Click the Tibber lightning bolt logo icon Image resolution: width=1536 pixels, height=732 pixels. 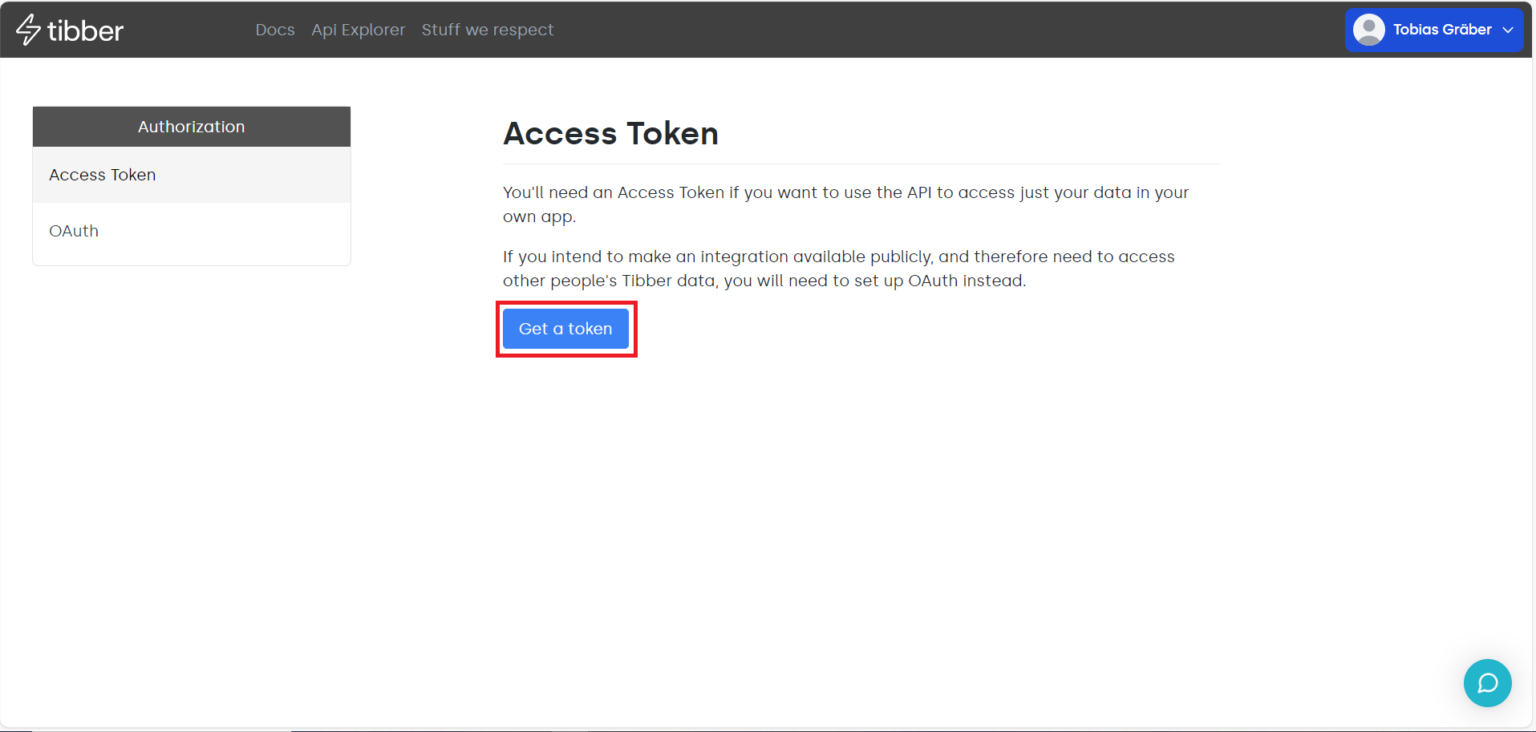pyautogui.click(x=28, y=30)
